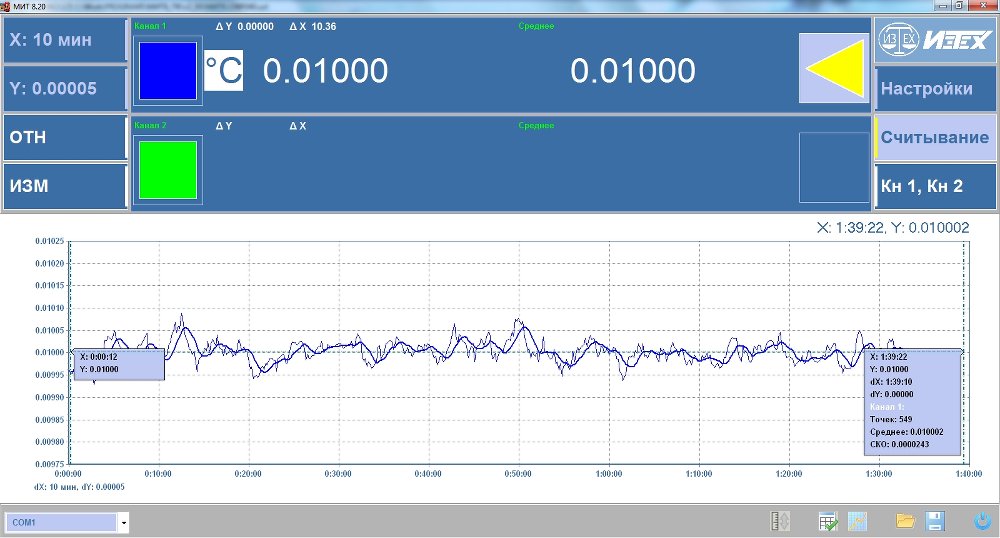Open the table view with green checkmark

point(827,521)
